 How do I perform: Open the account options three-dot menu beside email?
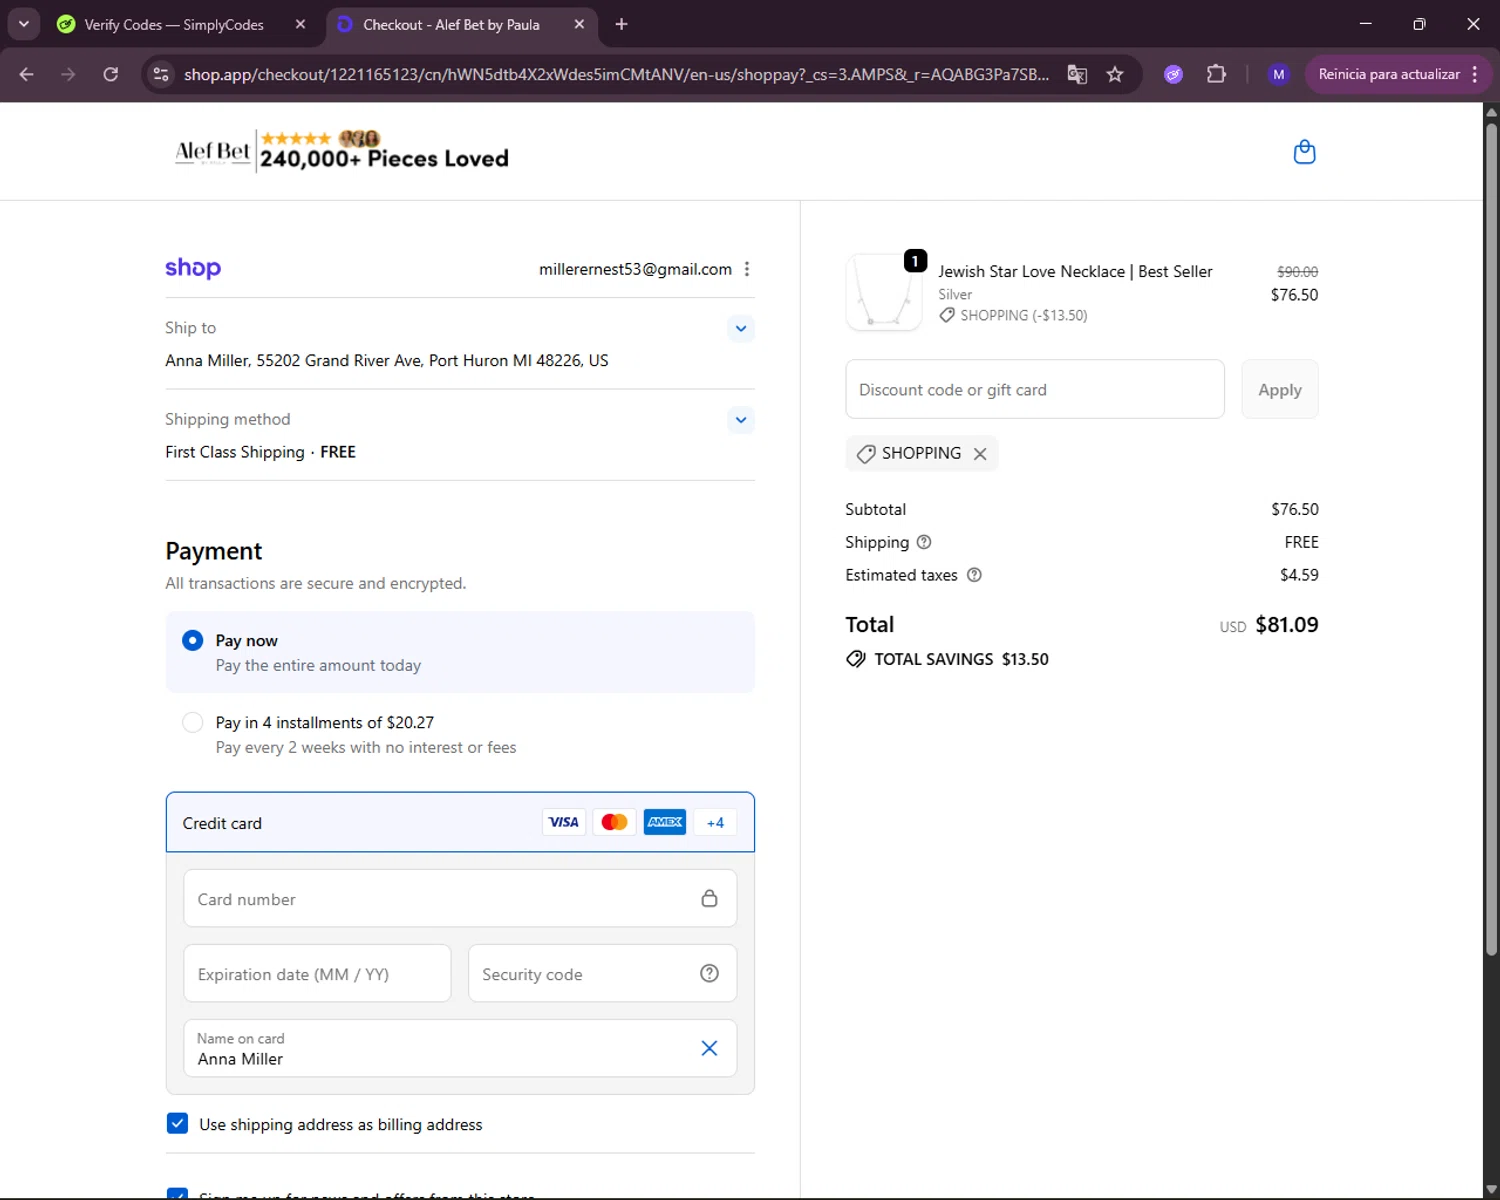click(747, 269)
